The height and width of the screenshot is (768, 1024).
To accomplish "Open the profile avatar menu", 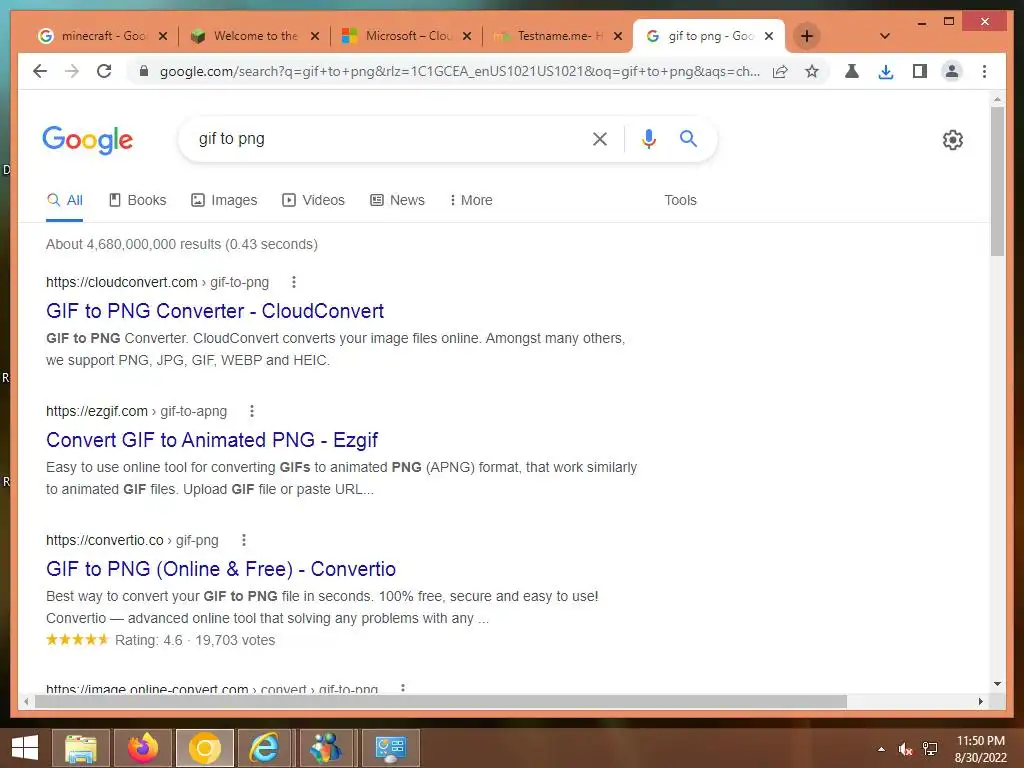I will click(x=952, y=71).
